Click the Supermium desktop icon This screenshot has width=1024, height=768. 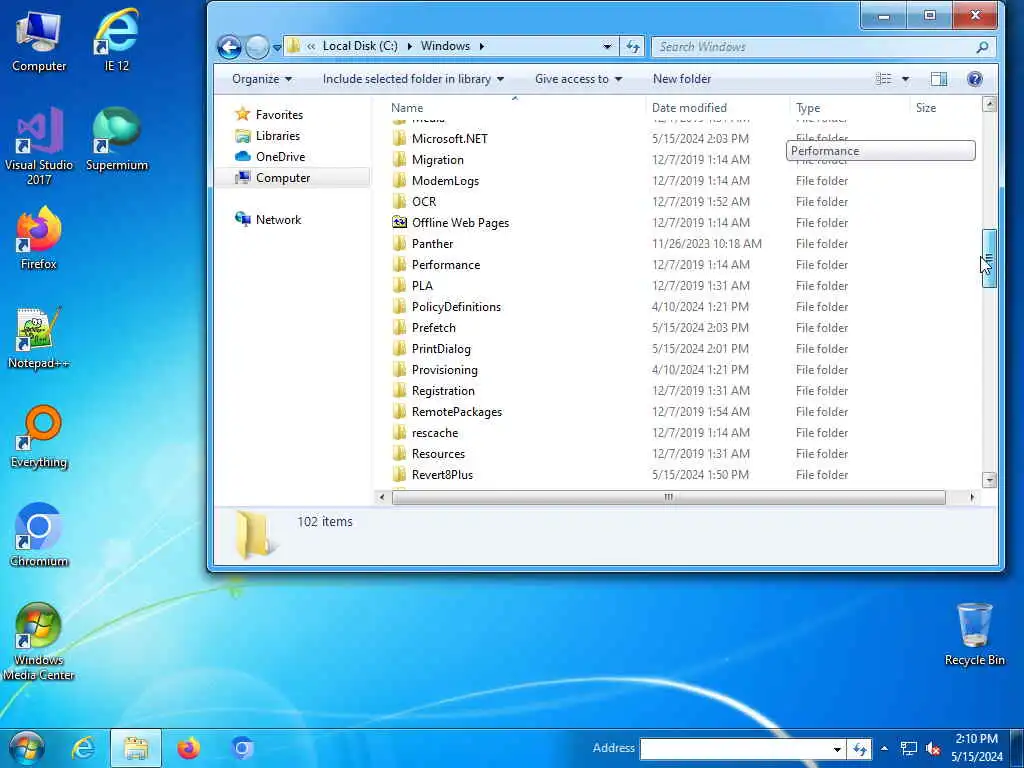click(x=118, y=140)
